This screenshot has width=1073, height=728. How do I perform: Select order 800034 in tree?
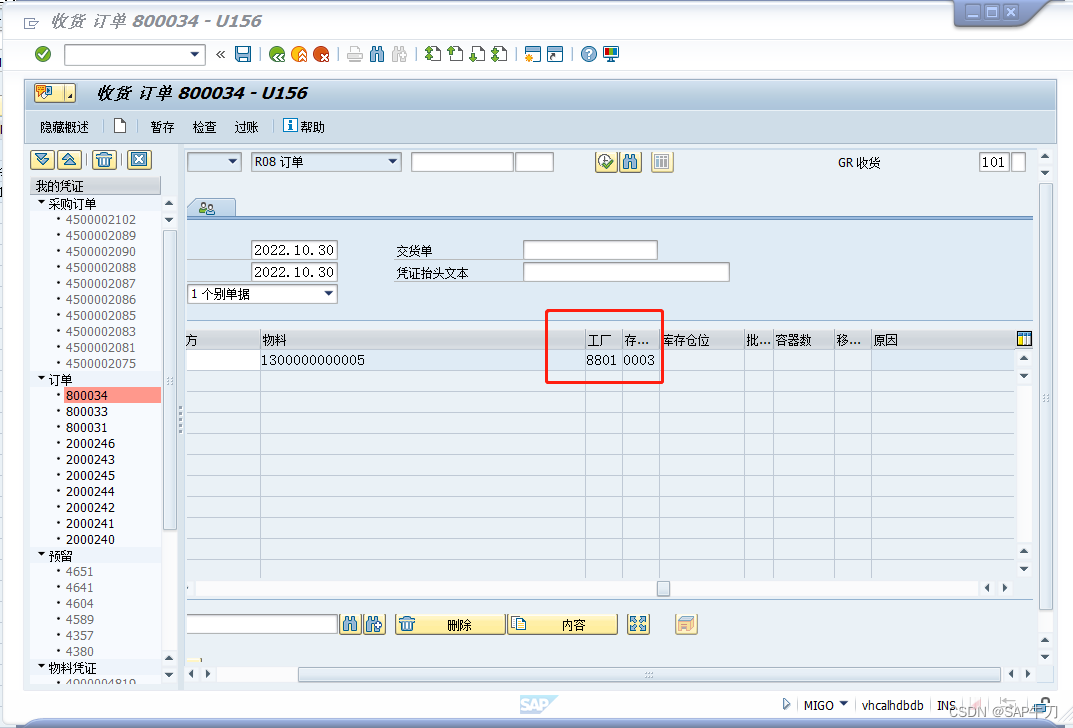coord(87,395)
